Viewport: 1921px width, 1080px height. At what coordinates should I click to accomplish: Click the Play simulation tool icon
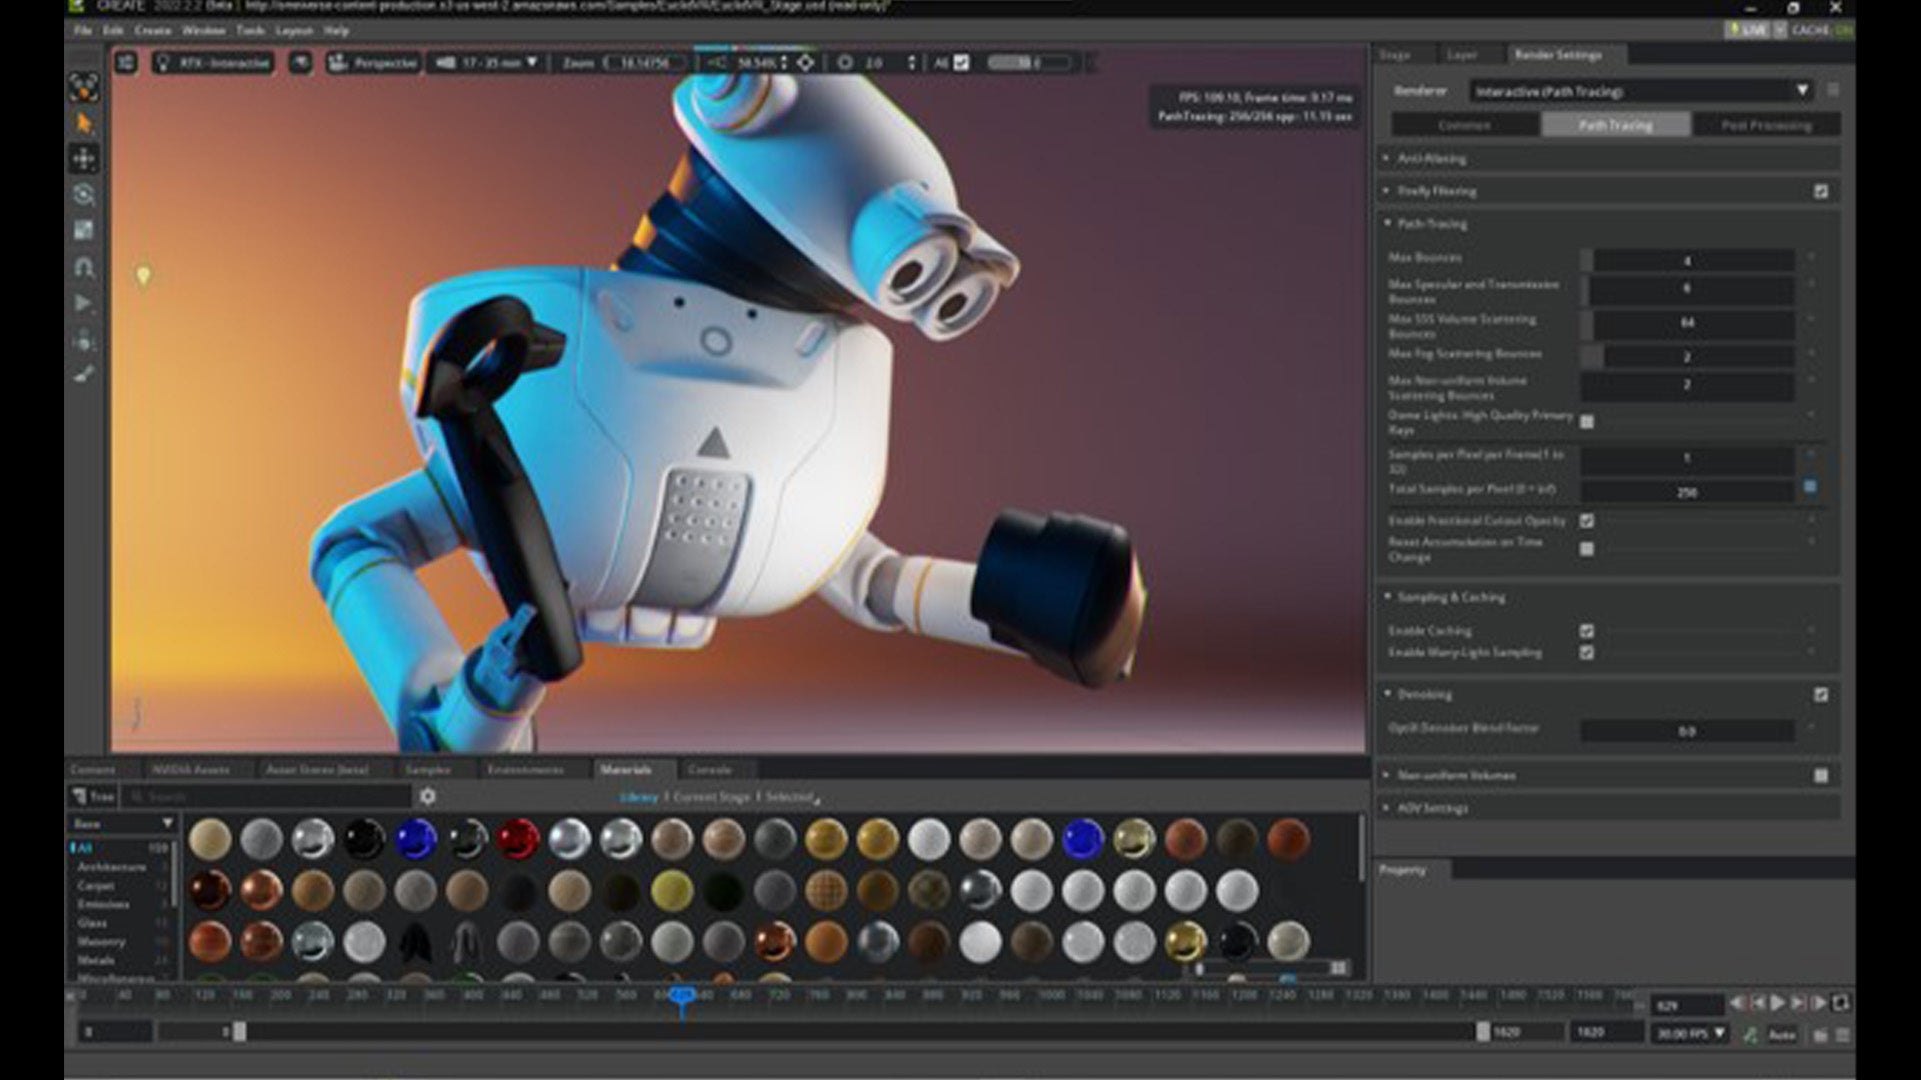coord(84,303)
